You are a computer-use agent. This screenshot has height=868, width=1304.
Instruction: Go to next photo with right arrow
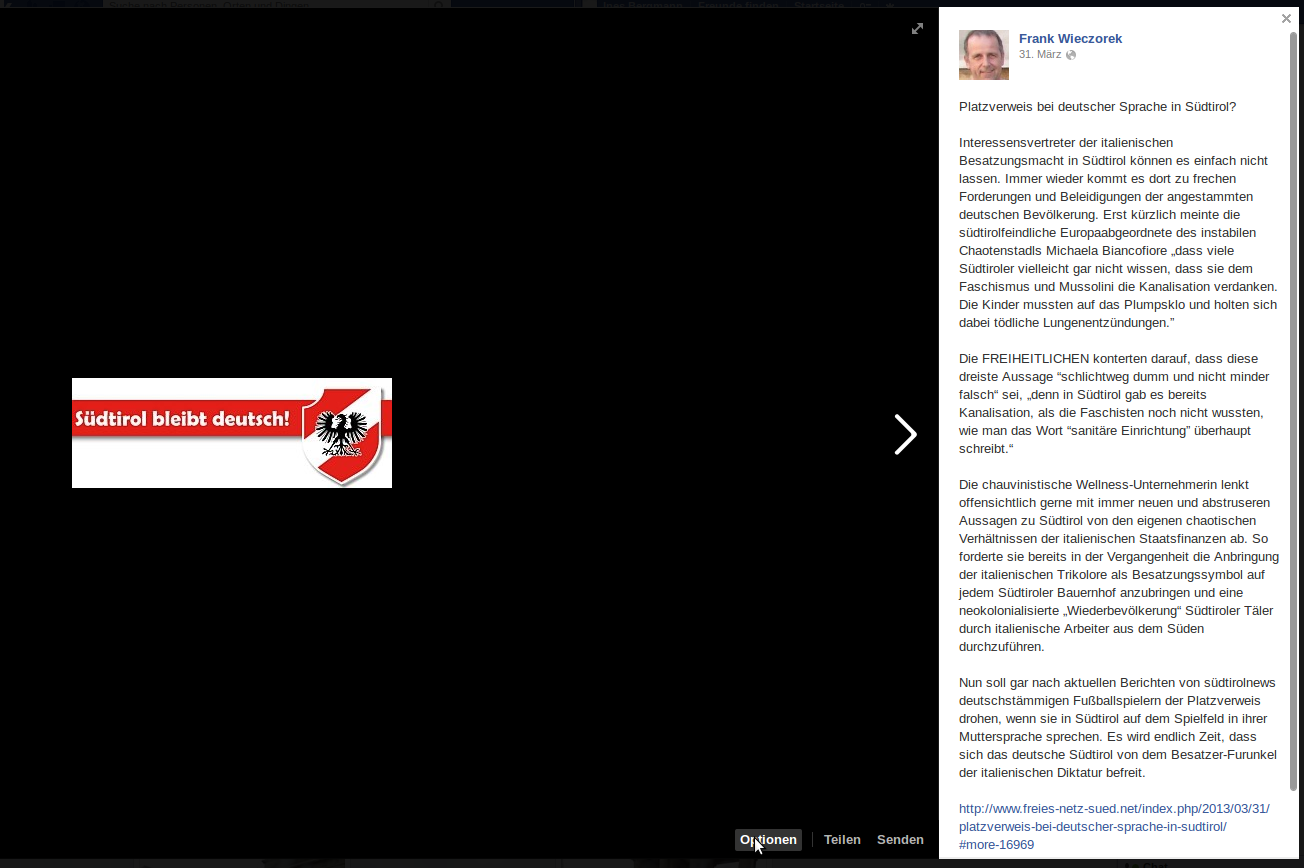point(905,435)
